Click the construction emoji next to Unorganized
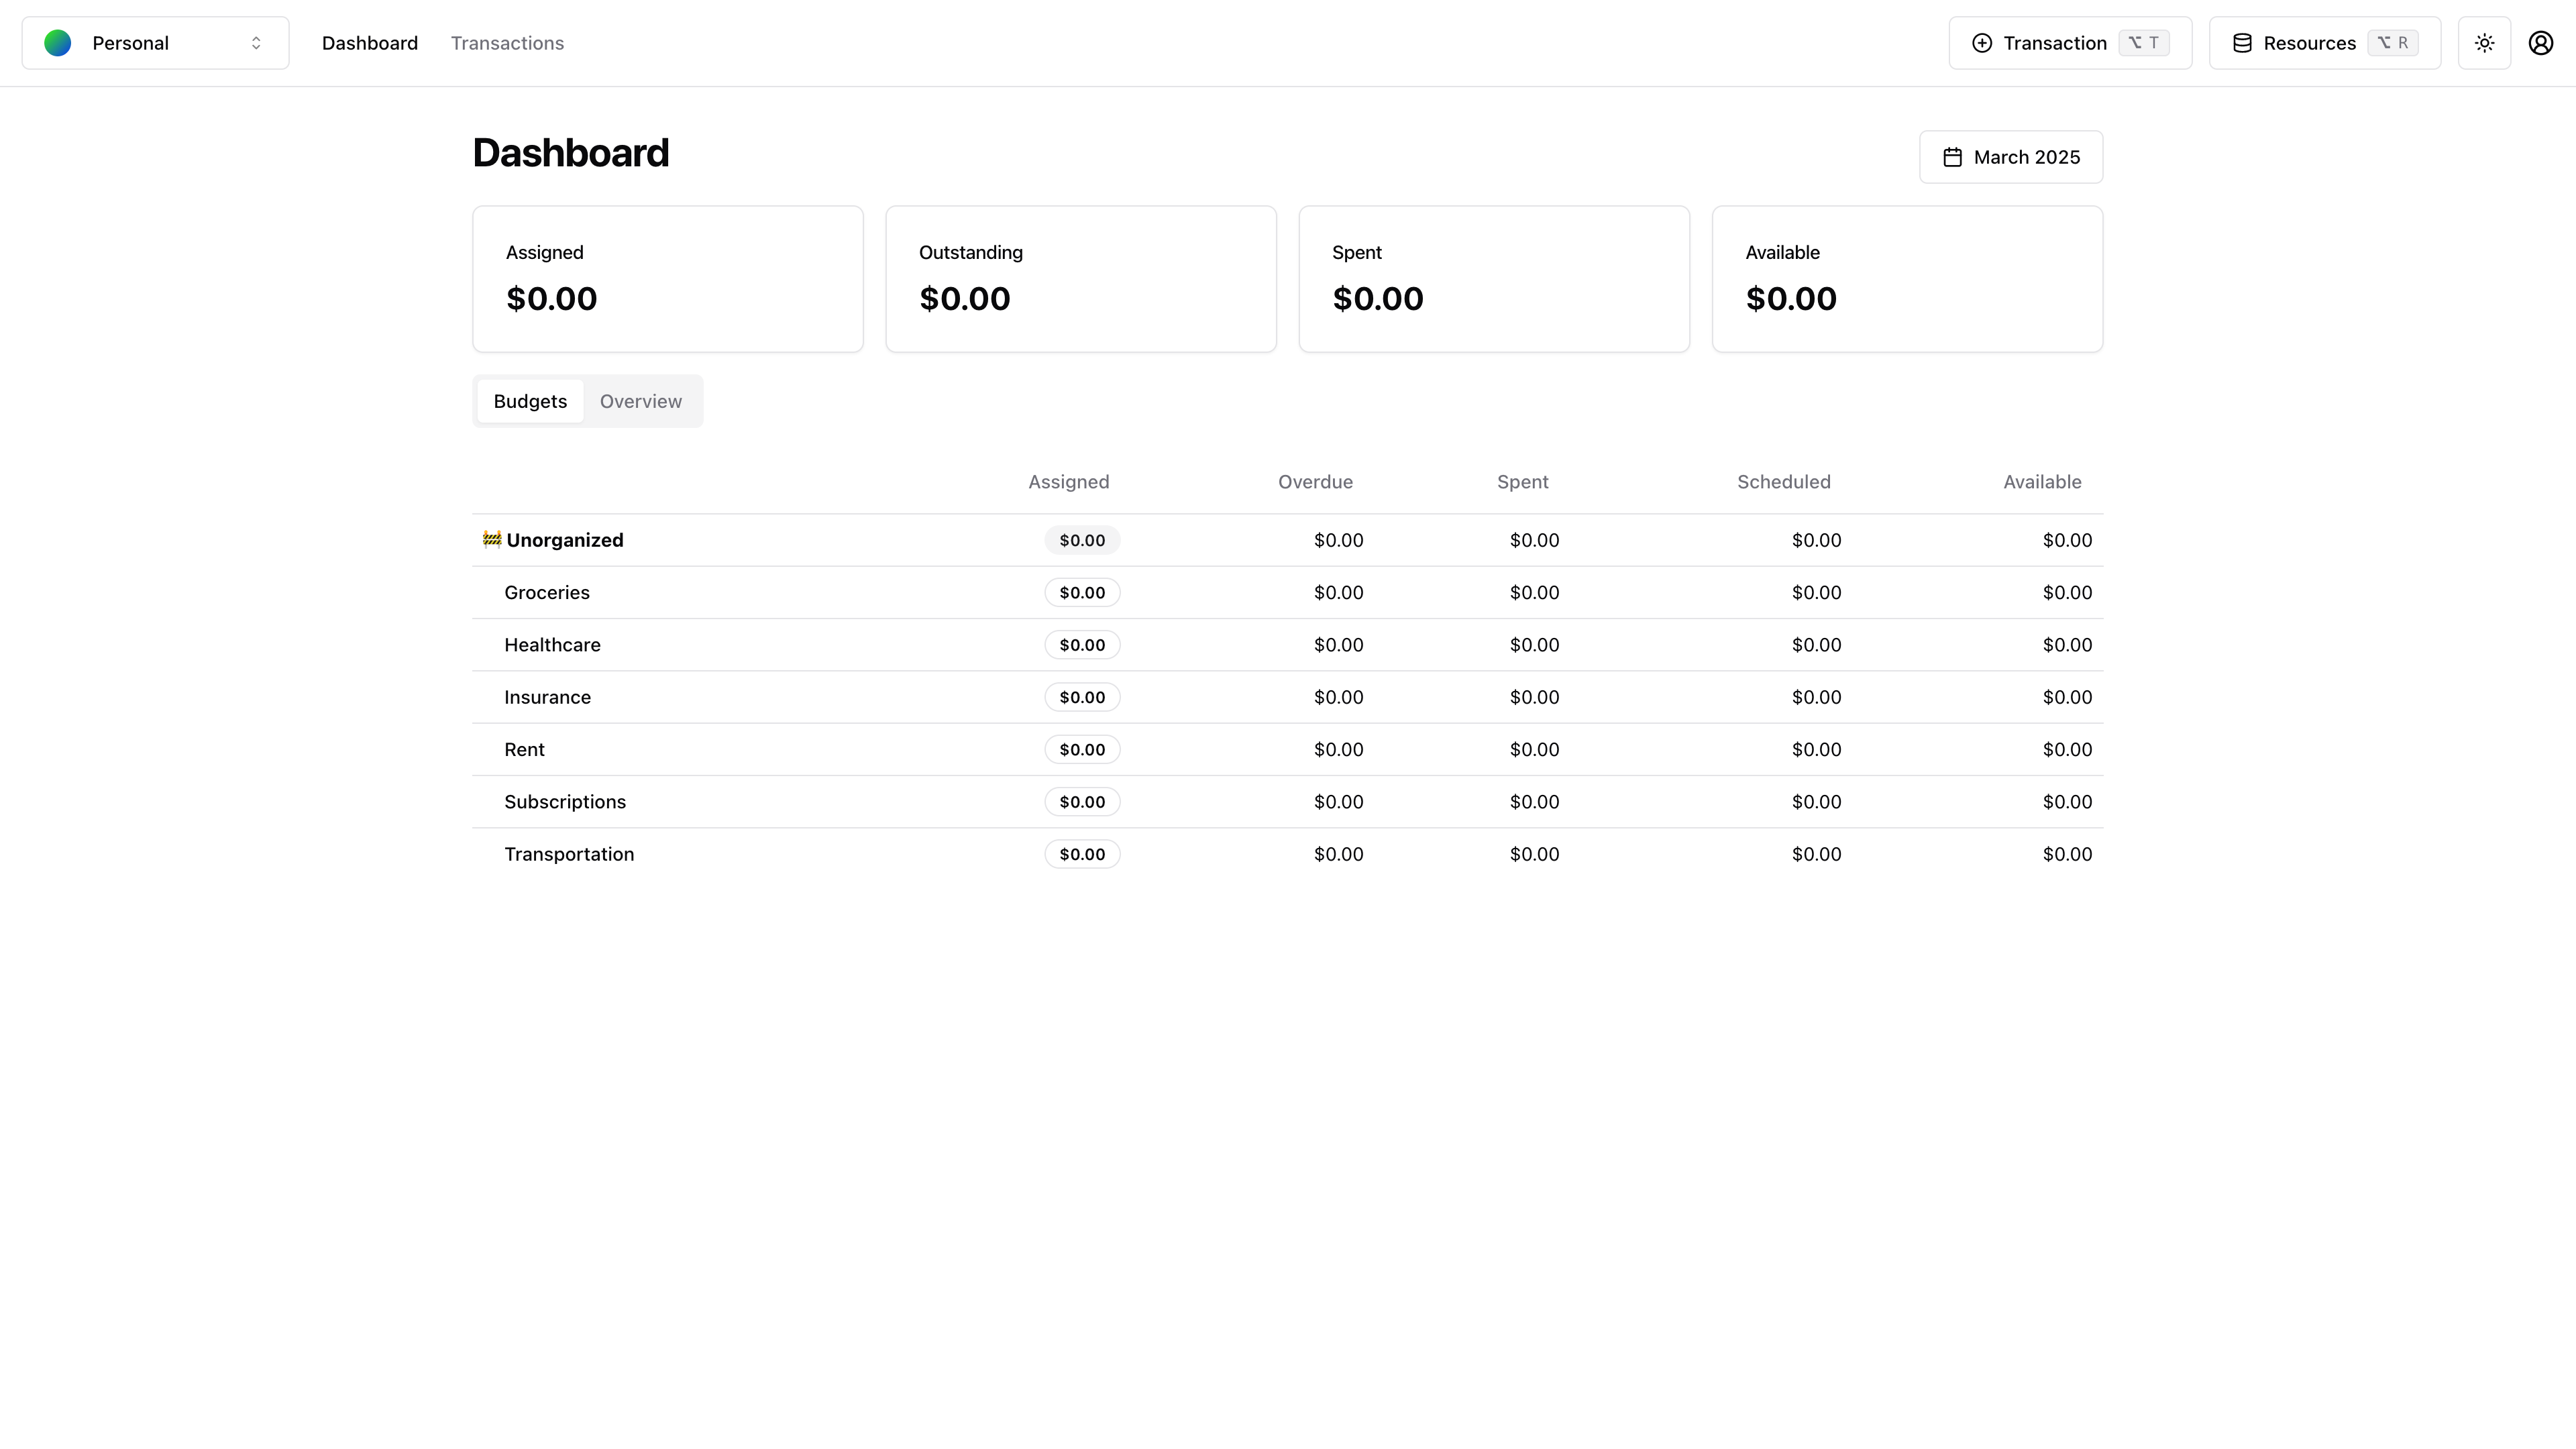Image resolution: width=2576 pixels, height=1449 pixels. pos(492,540)
